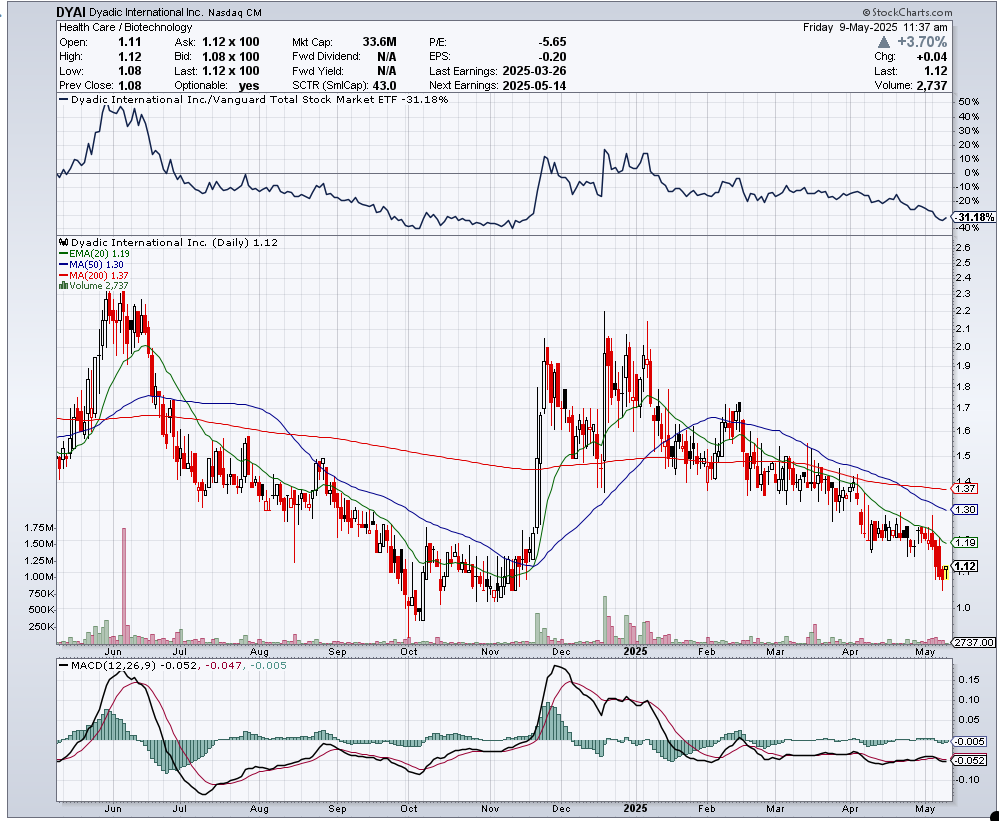Image resolution: width=999 pixels, height=821 pixels.
Task: Click the blue 1.30 price tag on the axis
Action: tap(965, 509)
